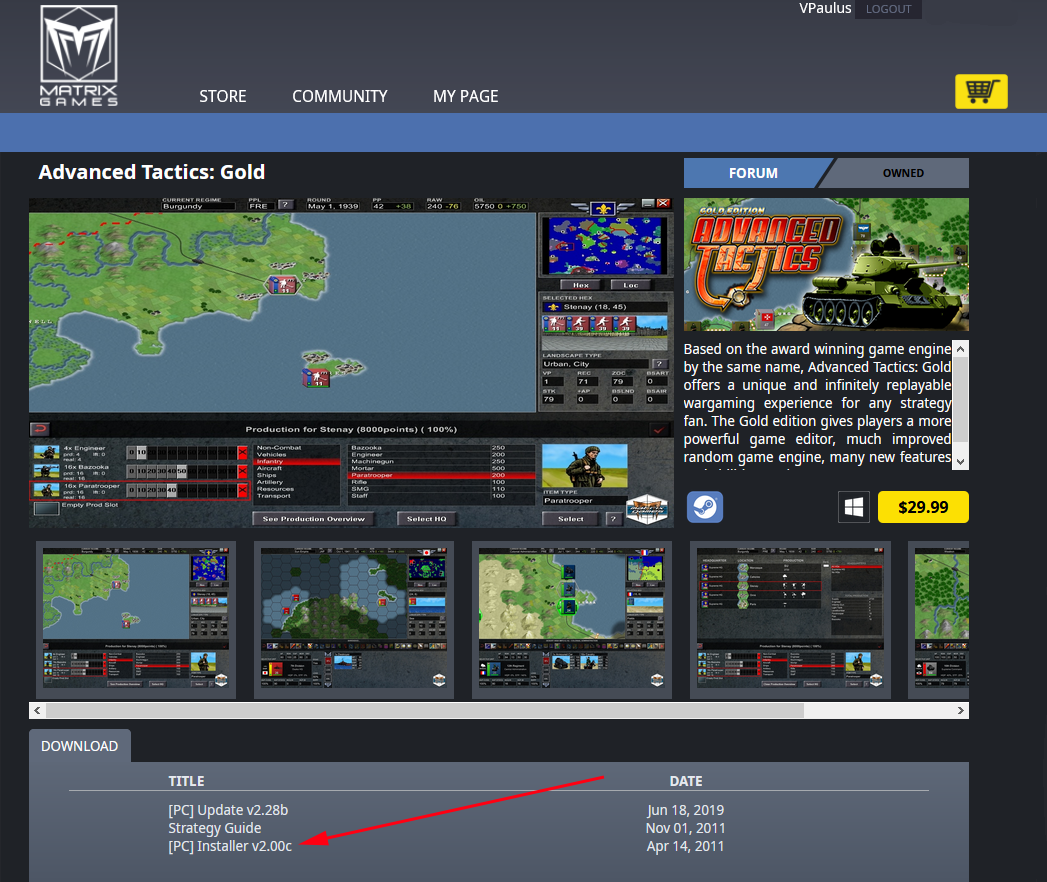Open the STORE menu
The height and width of the screenshot is (882, 1047).
point(222,96)
